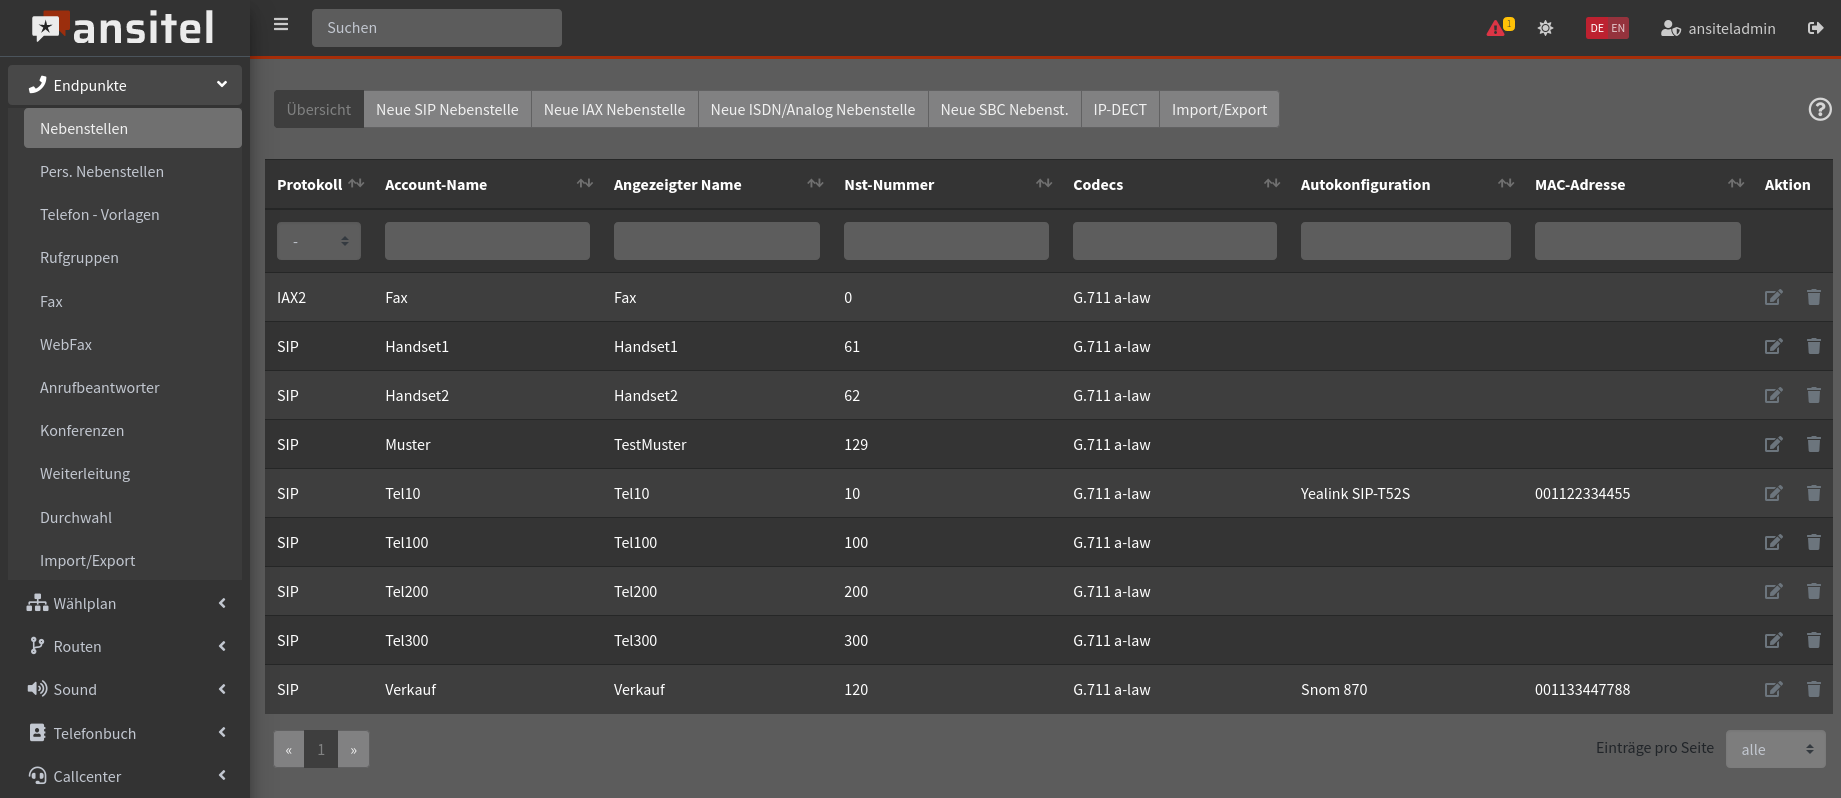This screenshot has height=798, width=1841.
Task: Click the theme brightness icon
Action: (1545, 28)
